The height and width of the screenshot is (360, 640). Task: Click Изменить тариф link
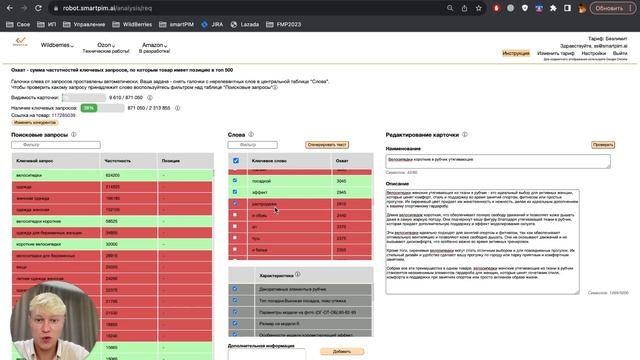click(x=556, y=53)
